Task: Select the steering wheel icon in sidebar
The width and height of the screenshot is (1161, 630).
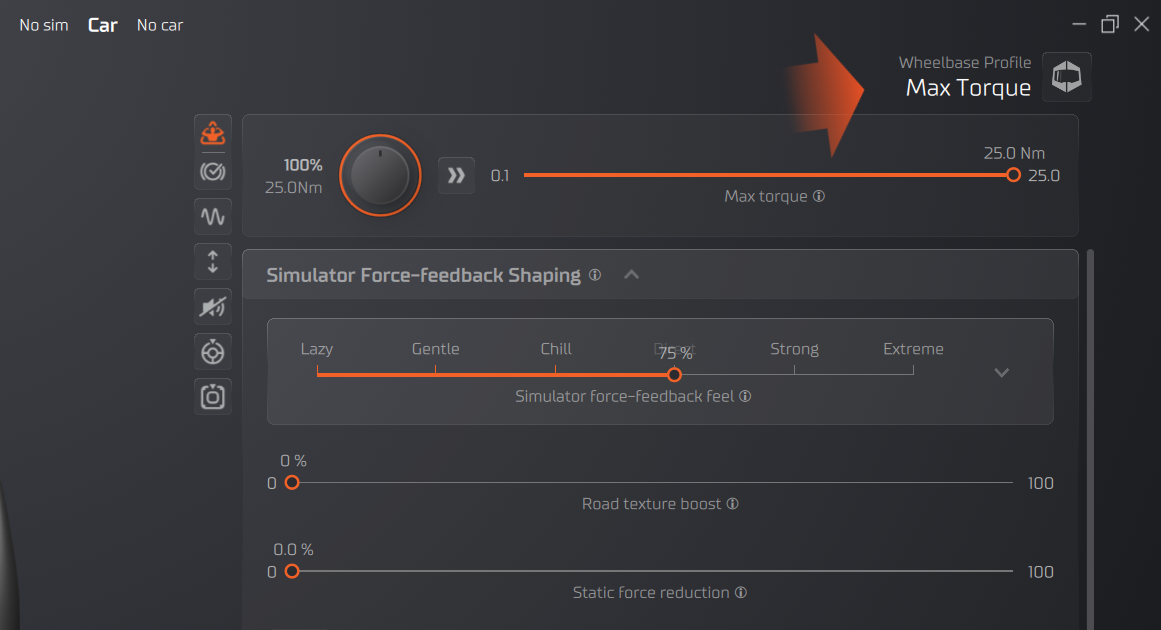Action: tap(213, 351)
